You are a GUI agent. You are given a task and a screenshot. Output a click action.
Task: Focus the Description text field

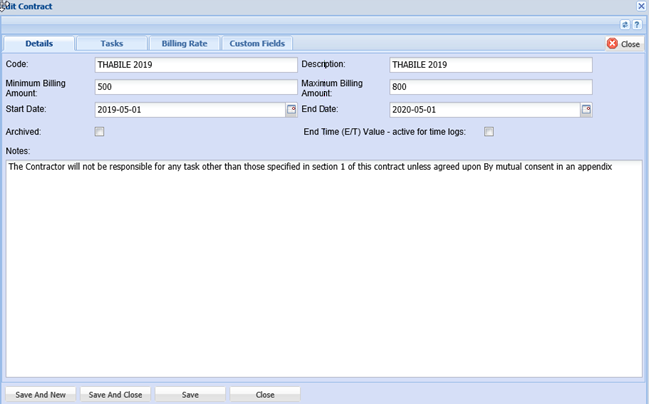(x=490, y=65)
